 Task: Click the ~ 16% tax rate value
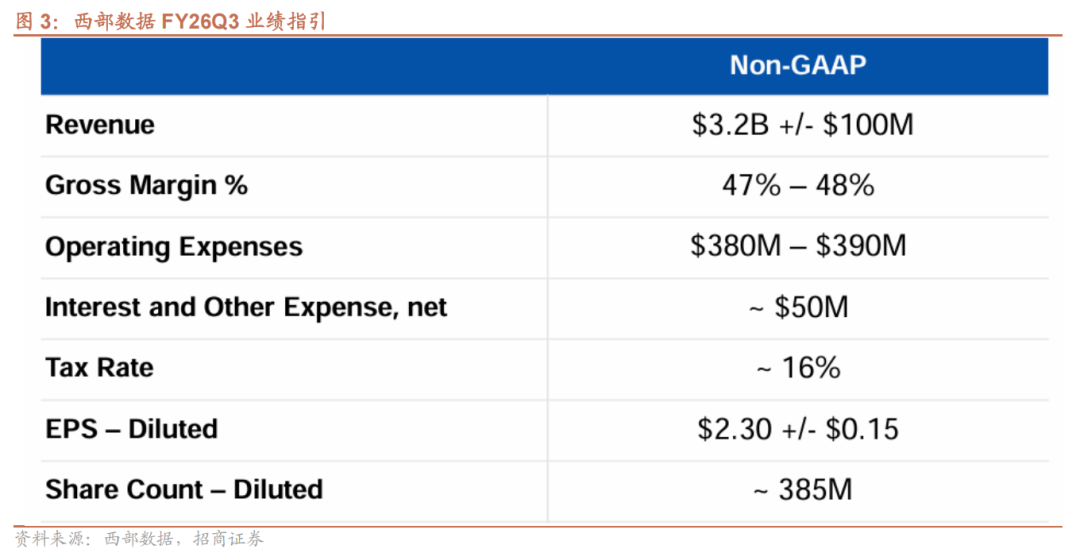point(798,368)
